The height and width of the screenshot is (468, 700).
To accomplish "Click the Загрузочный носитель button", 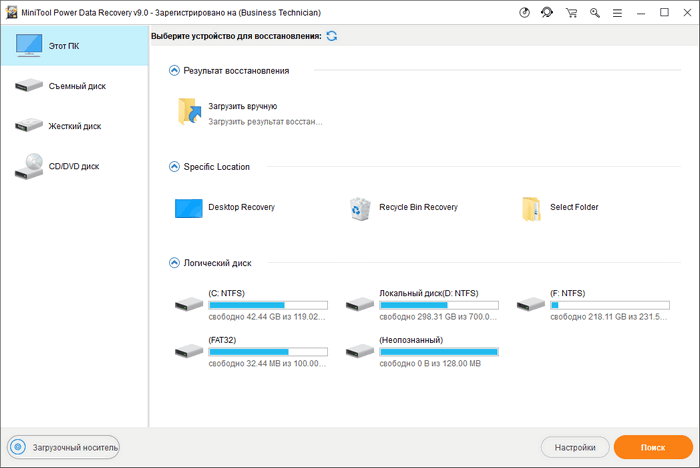I will (63, 447).
